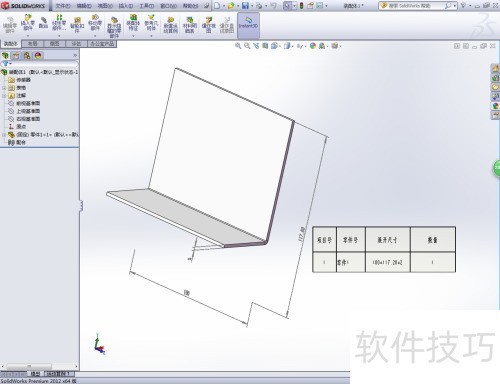Select the Sensors folder in tree
The height and width of the screenshot is (384, 500).
point(19,80)
